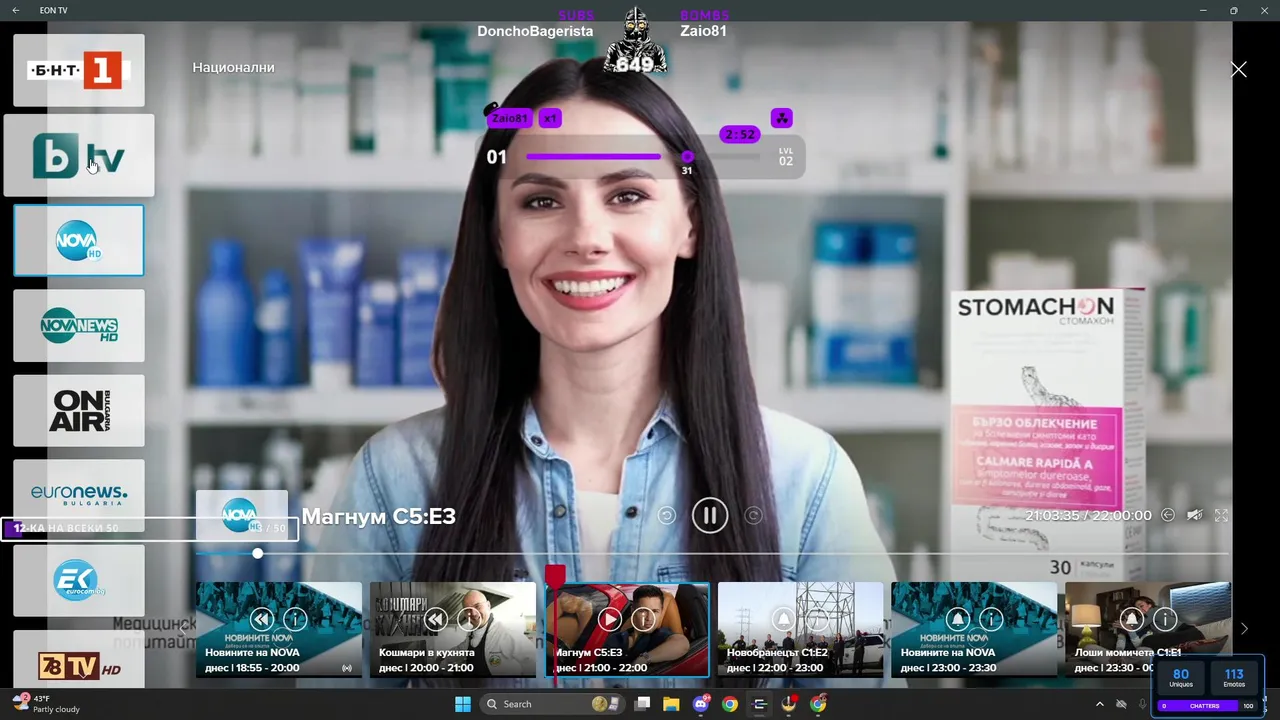1280x720 pixels.
Task: Click the purple club symbol icon
Action: [x=782, y=118]
